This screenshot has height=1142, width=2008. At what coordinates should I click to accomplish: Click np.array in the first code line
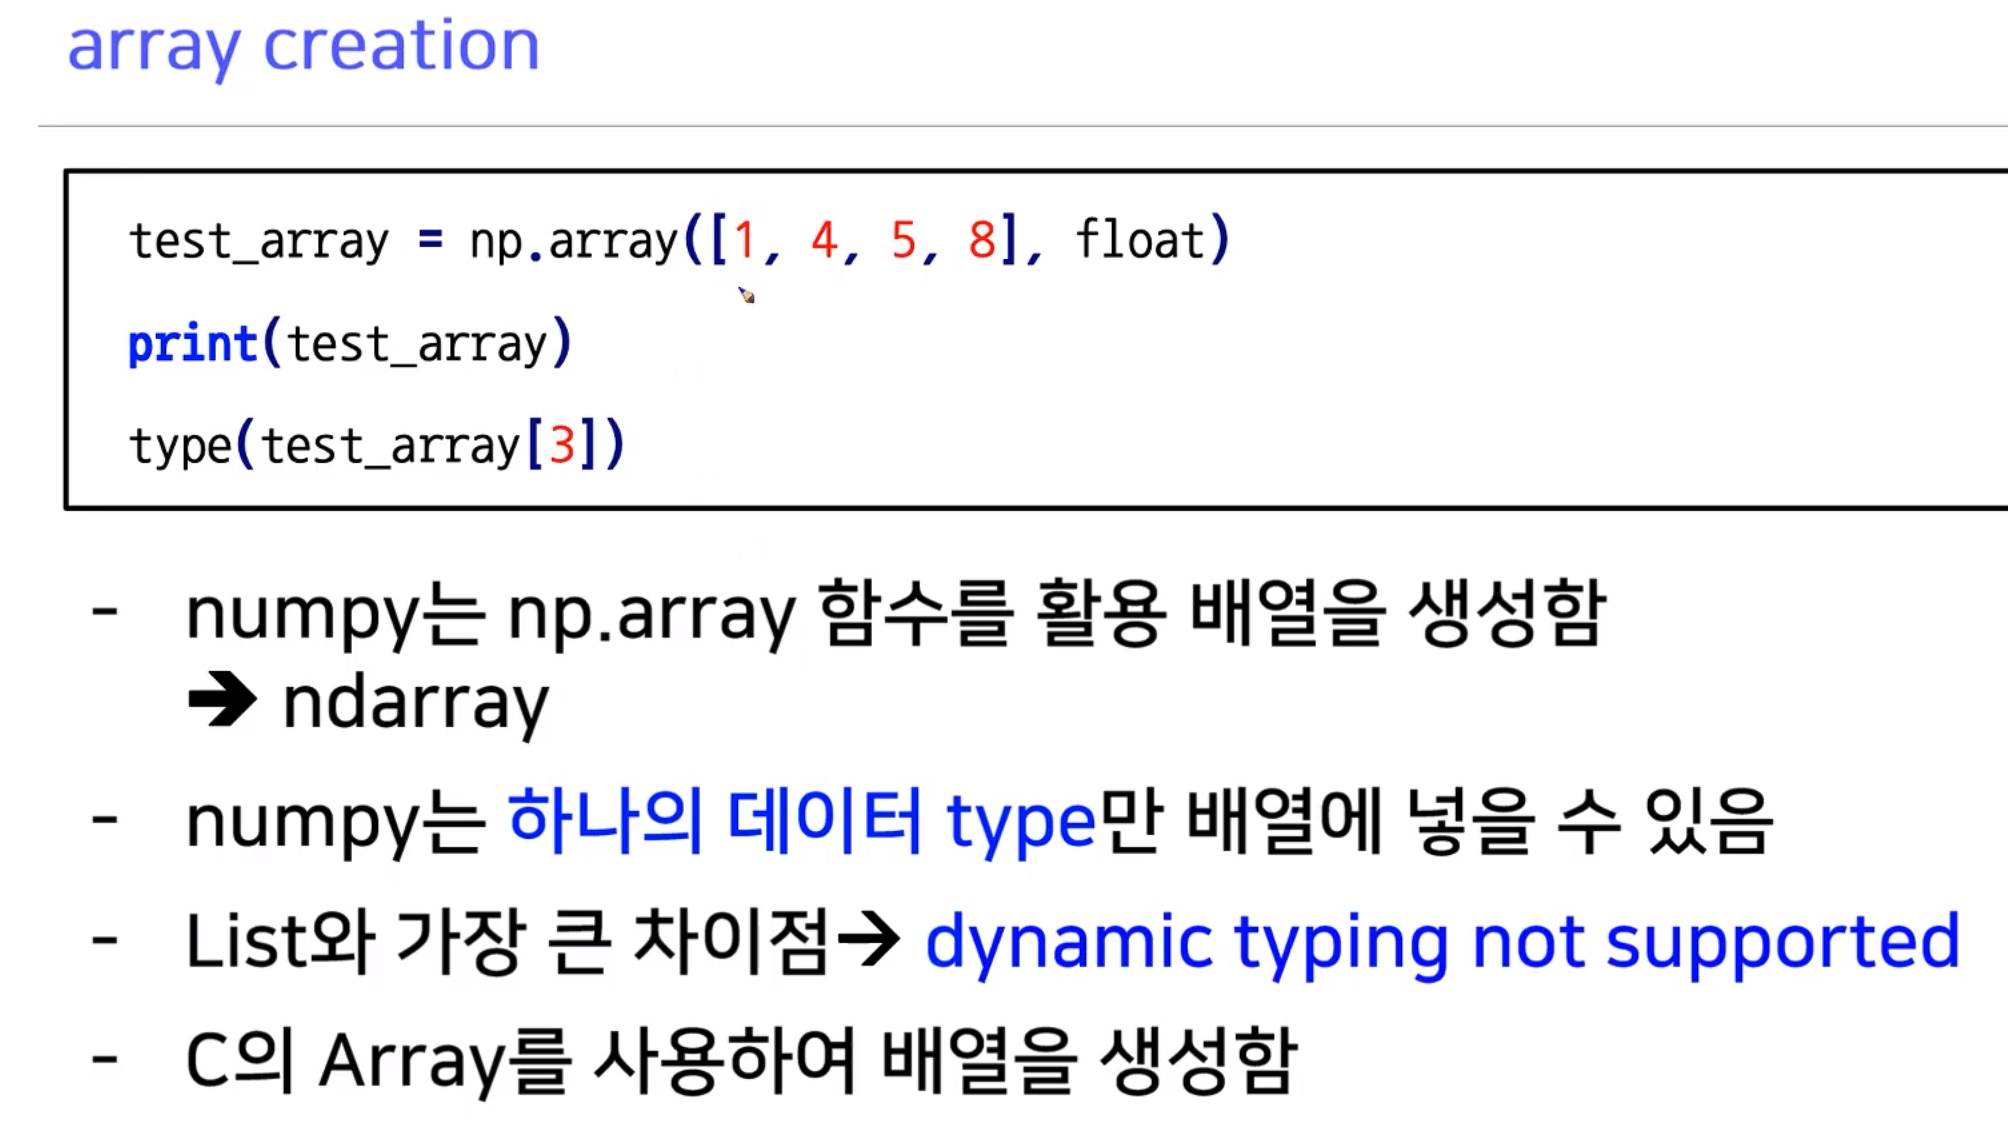pyautogui.click(x=574, y=241)
